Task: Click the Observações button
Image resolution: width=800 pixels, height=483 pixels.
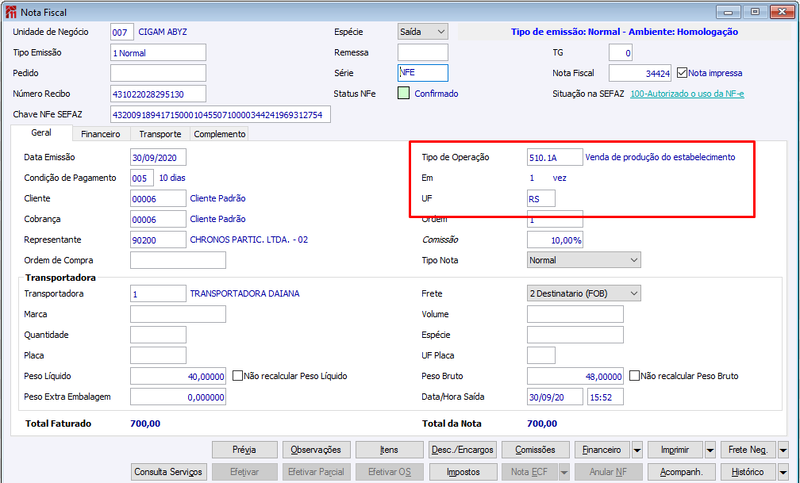Action: [x=316, y=450]
